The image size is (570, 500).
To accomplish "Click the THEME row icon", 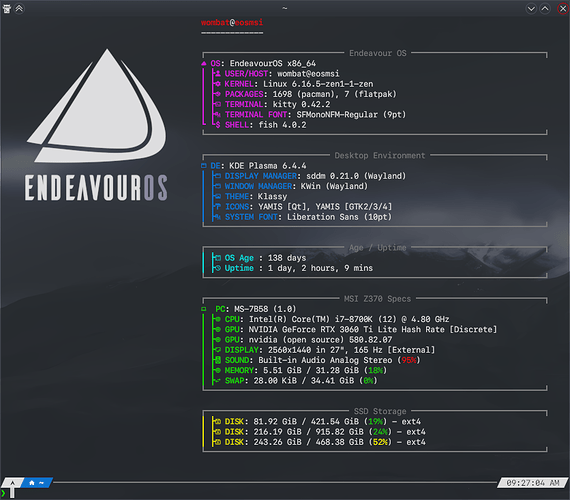I will (218, 196).
